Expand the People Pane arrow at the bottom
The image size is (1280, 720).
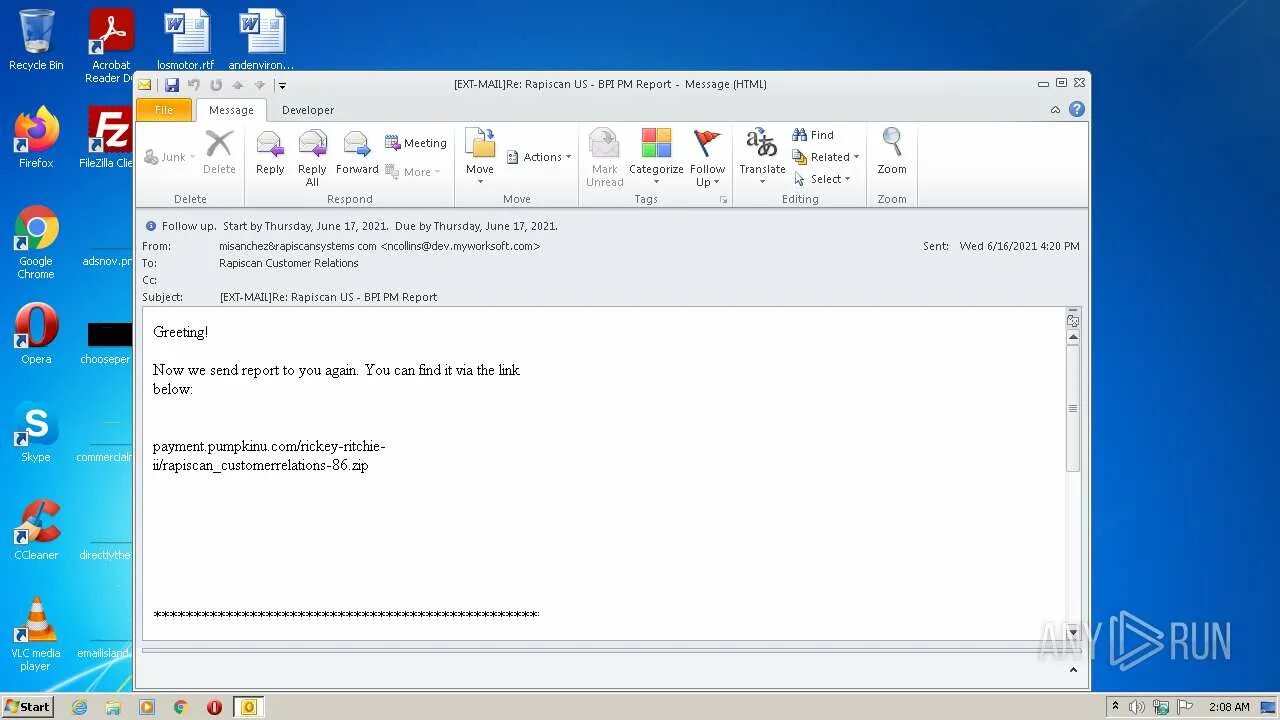coord(1073,670)
